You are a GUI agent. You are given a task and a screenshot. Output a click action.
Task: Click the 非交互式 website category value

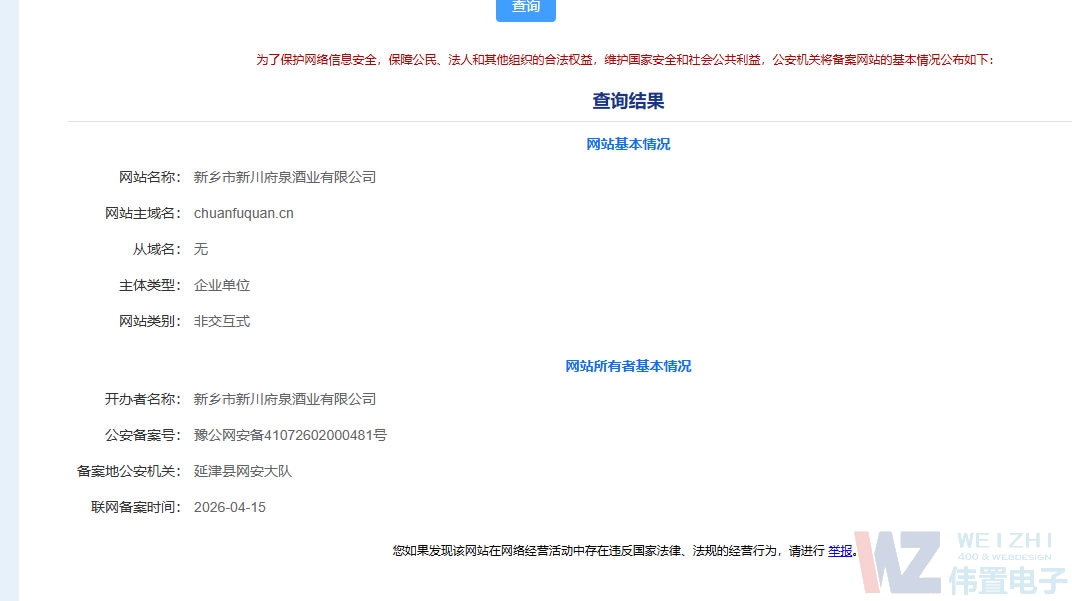[x=222, y=321]
